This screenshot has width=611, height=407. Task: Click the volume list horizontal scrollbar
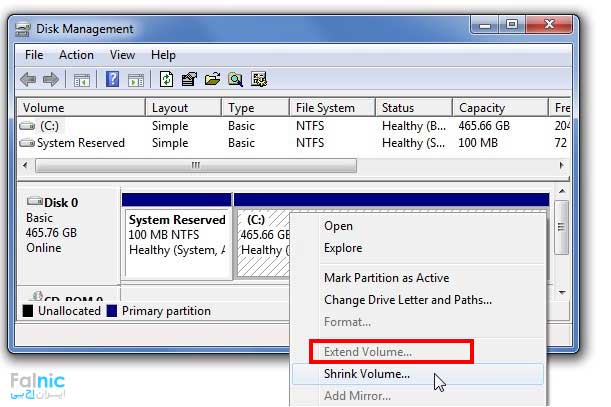(x=195, y=165)
